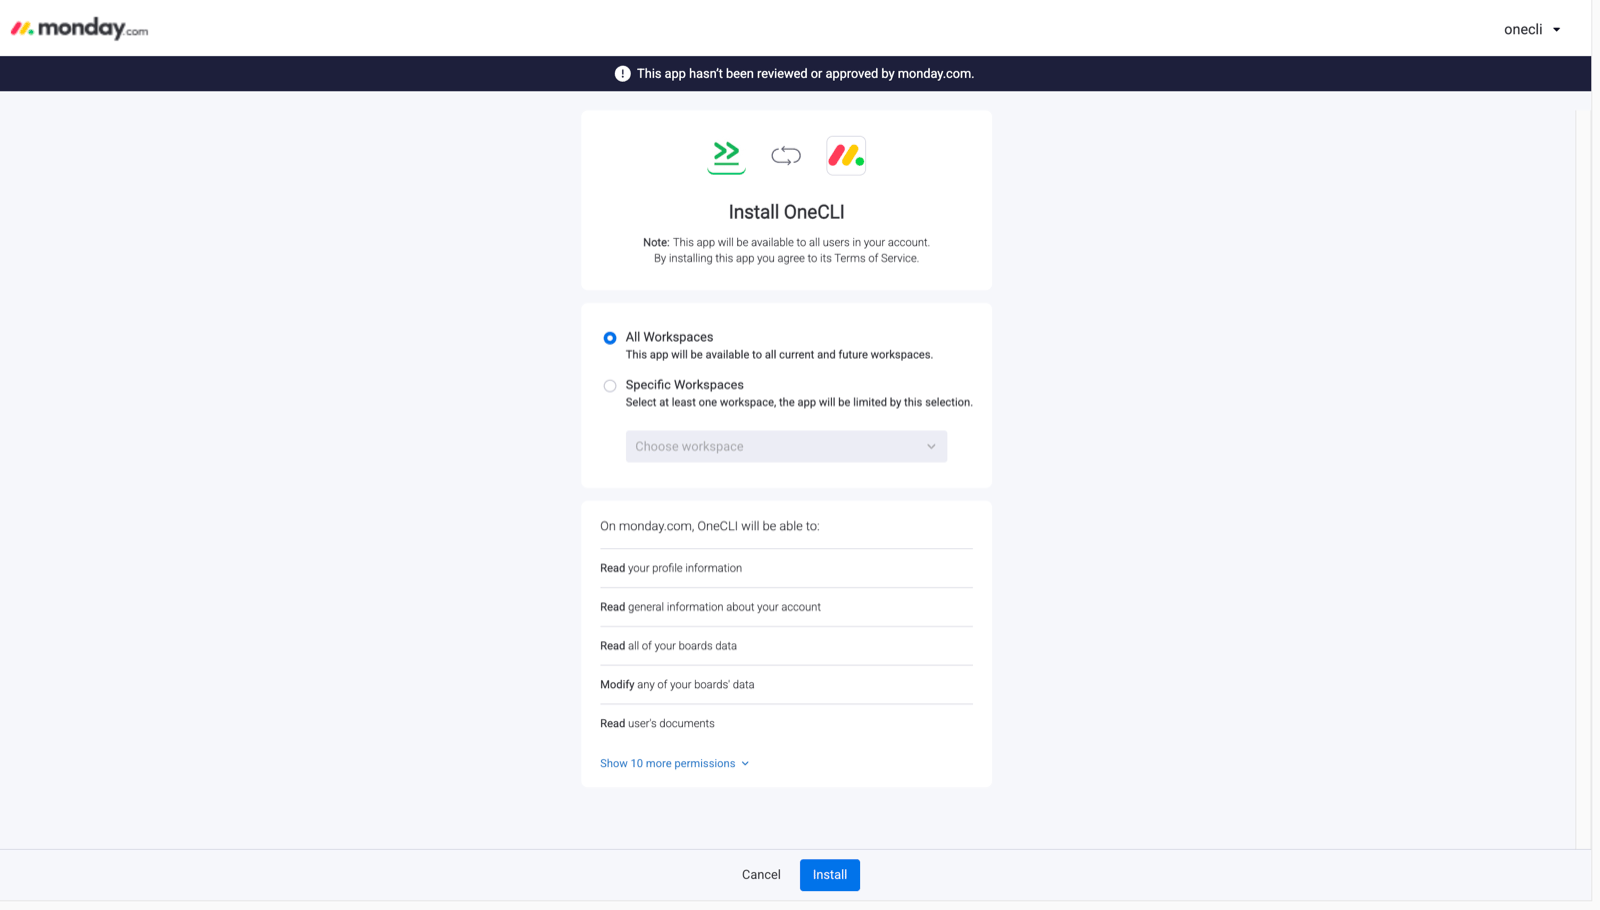1600x910 pixels.
Task: Click 'Read all of your boards data'
Action: click(668, 646)
